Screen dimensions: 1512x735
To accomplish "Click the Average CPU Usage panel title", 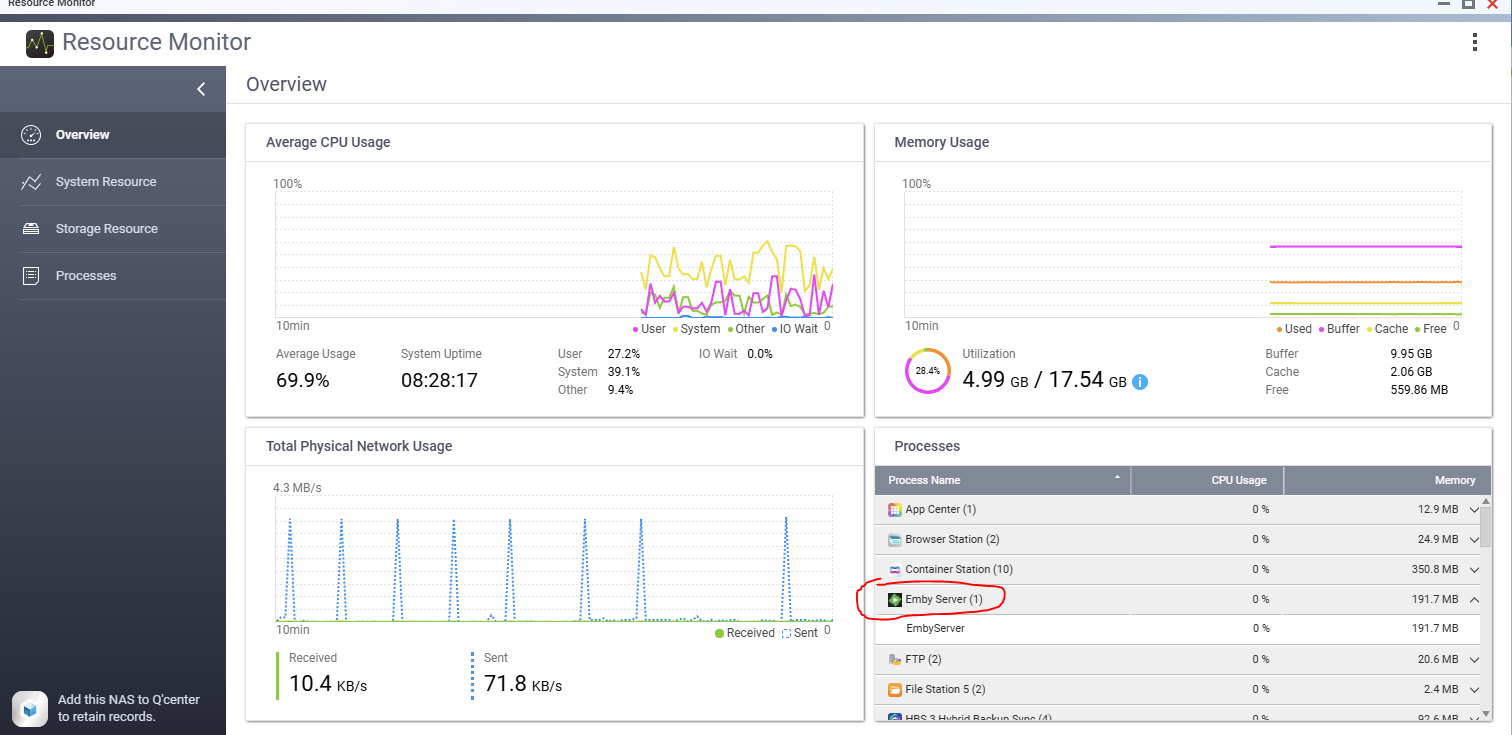I will pyautogui.click(x=328, y=142).
